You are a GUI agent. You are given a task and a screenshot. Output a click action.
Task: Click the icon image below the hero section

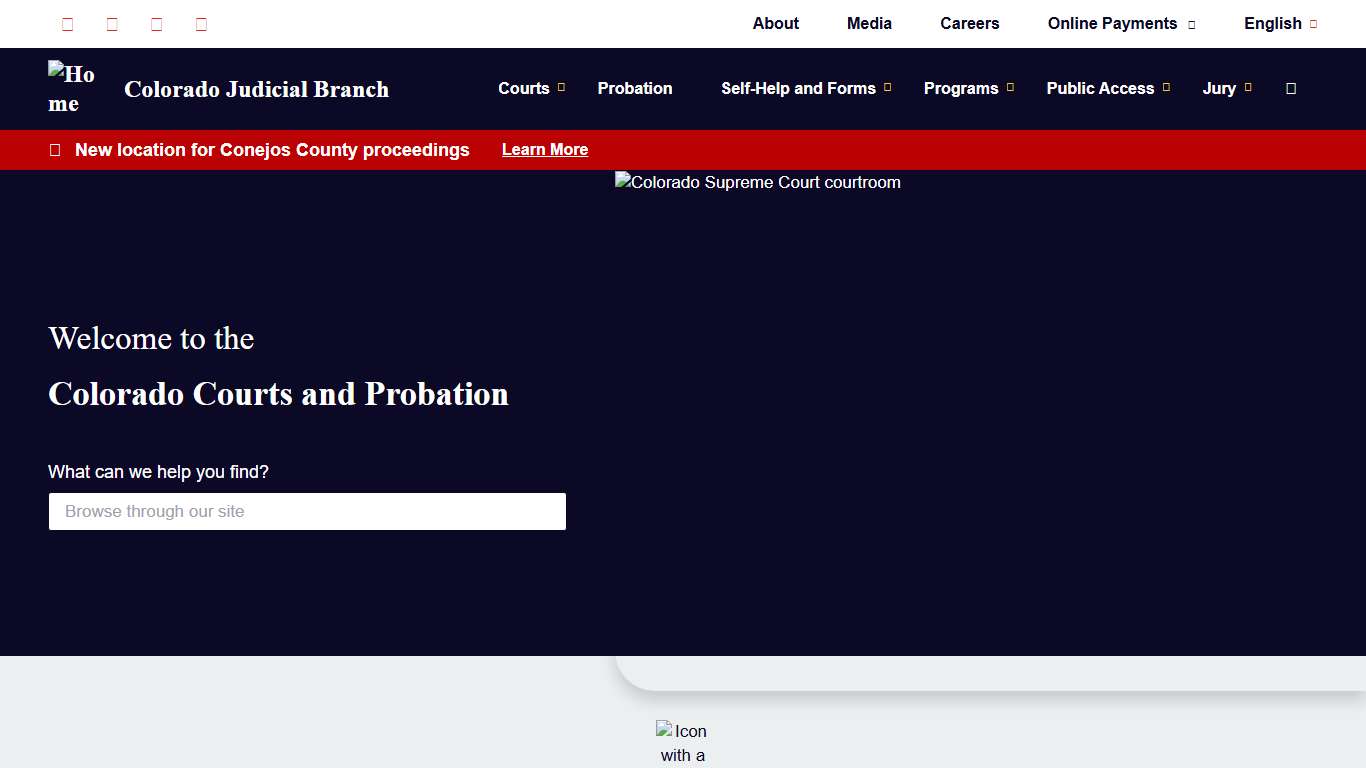(682, 742)
